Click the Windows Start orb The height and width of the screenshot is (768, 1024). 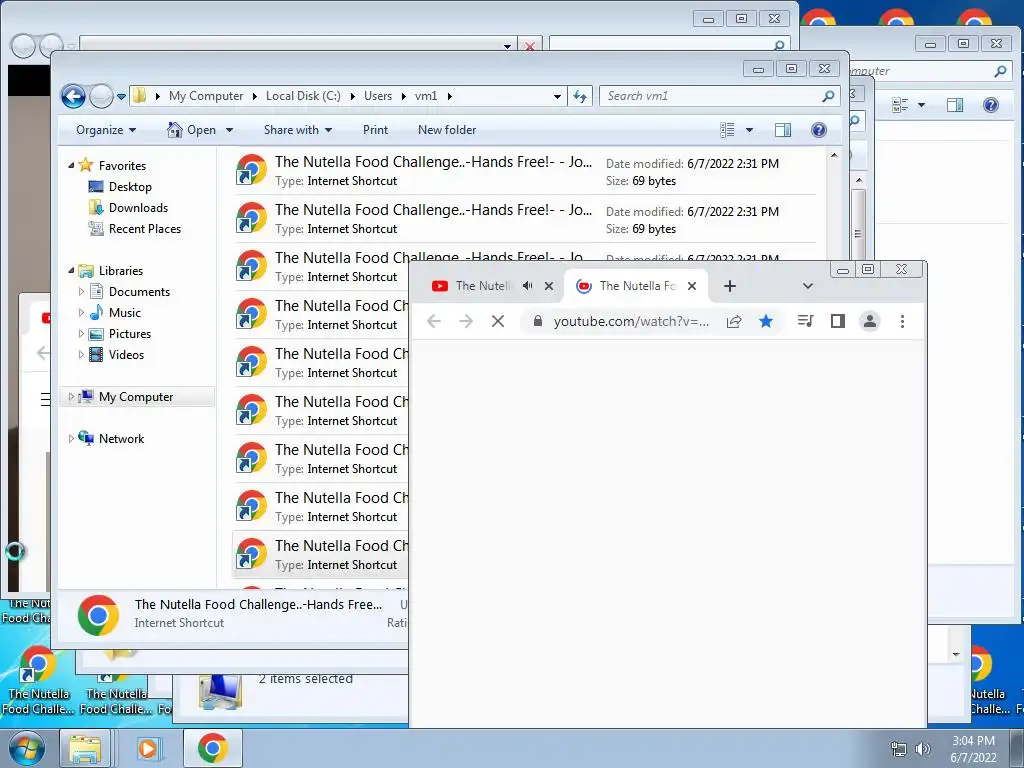pyautogui.click(x=27, y=748)
